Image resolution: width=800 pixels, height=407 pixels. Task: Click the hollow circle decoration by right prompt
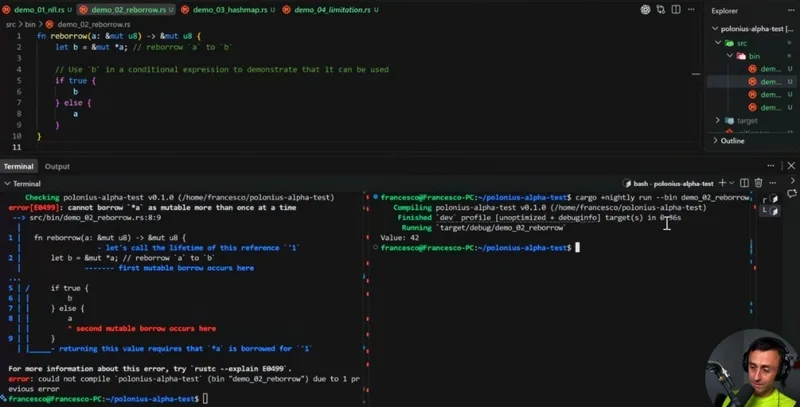pyautogui.click(x=375, y=247)
